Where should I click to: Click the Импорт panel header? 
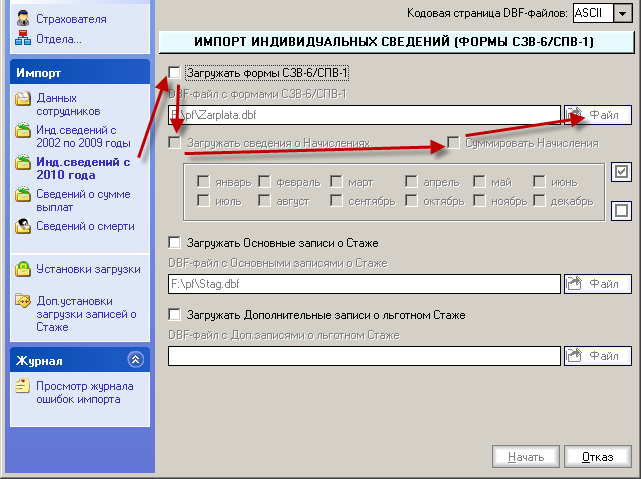pyautogui.click(x=80, y=72)
